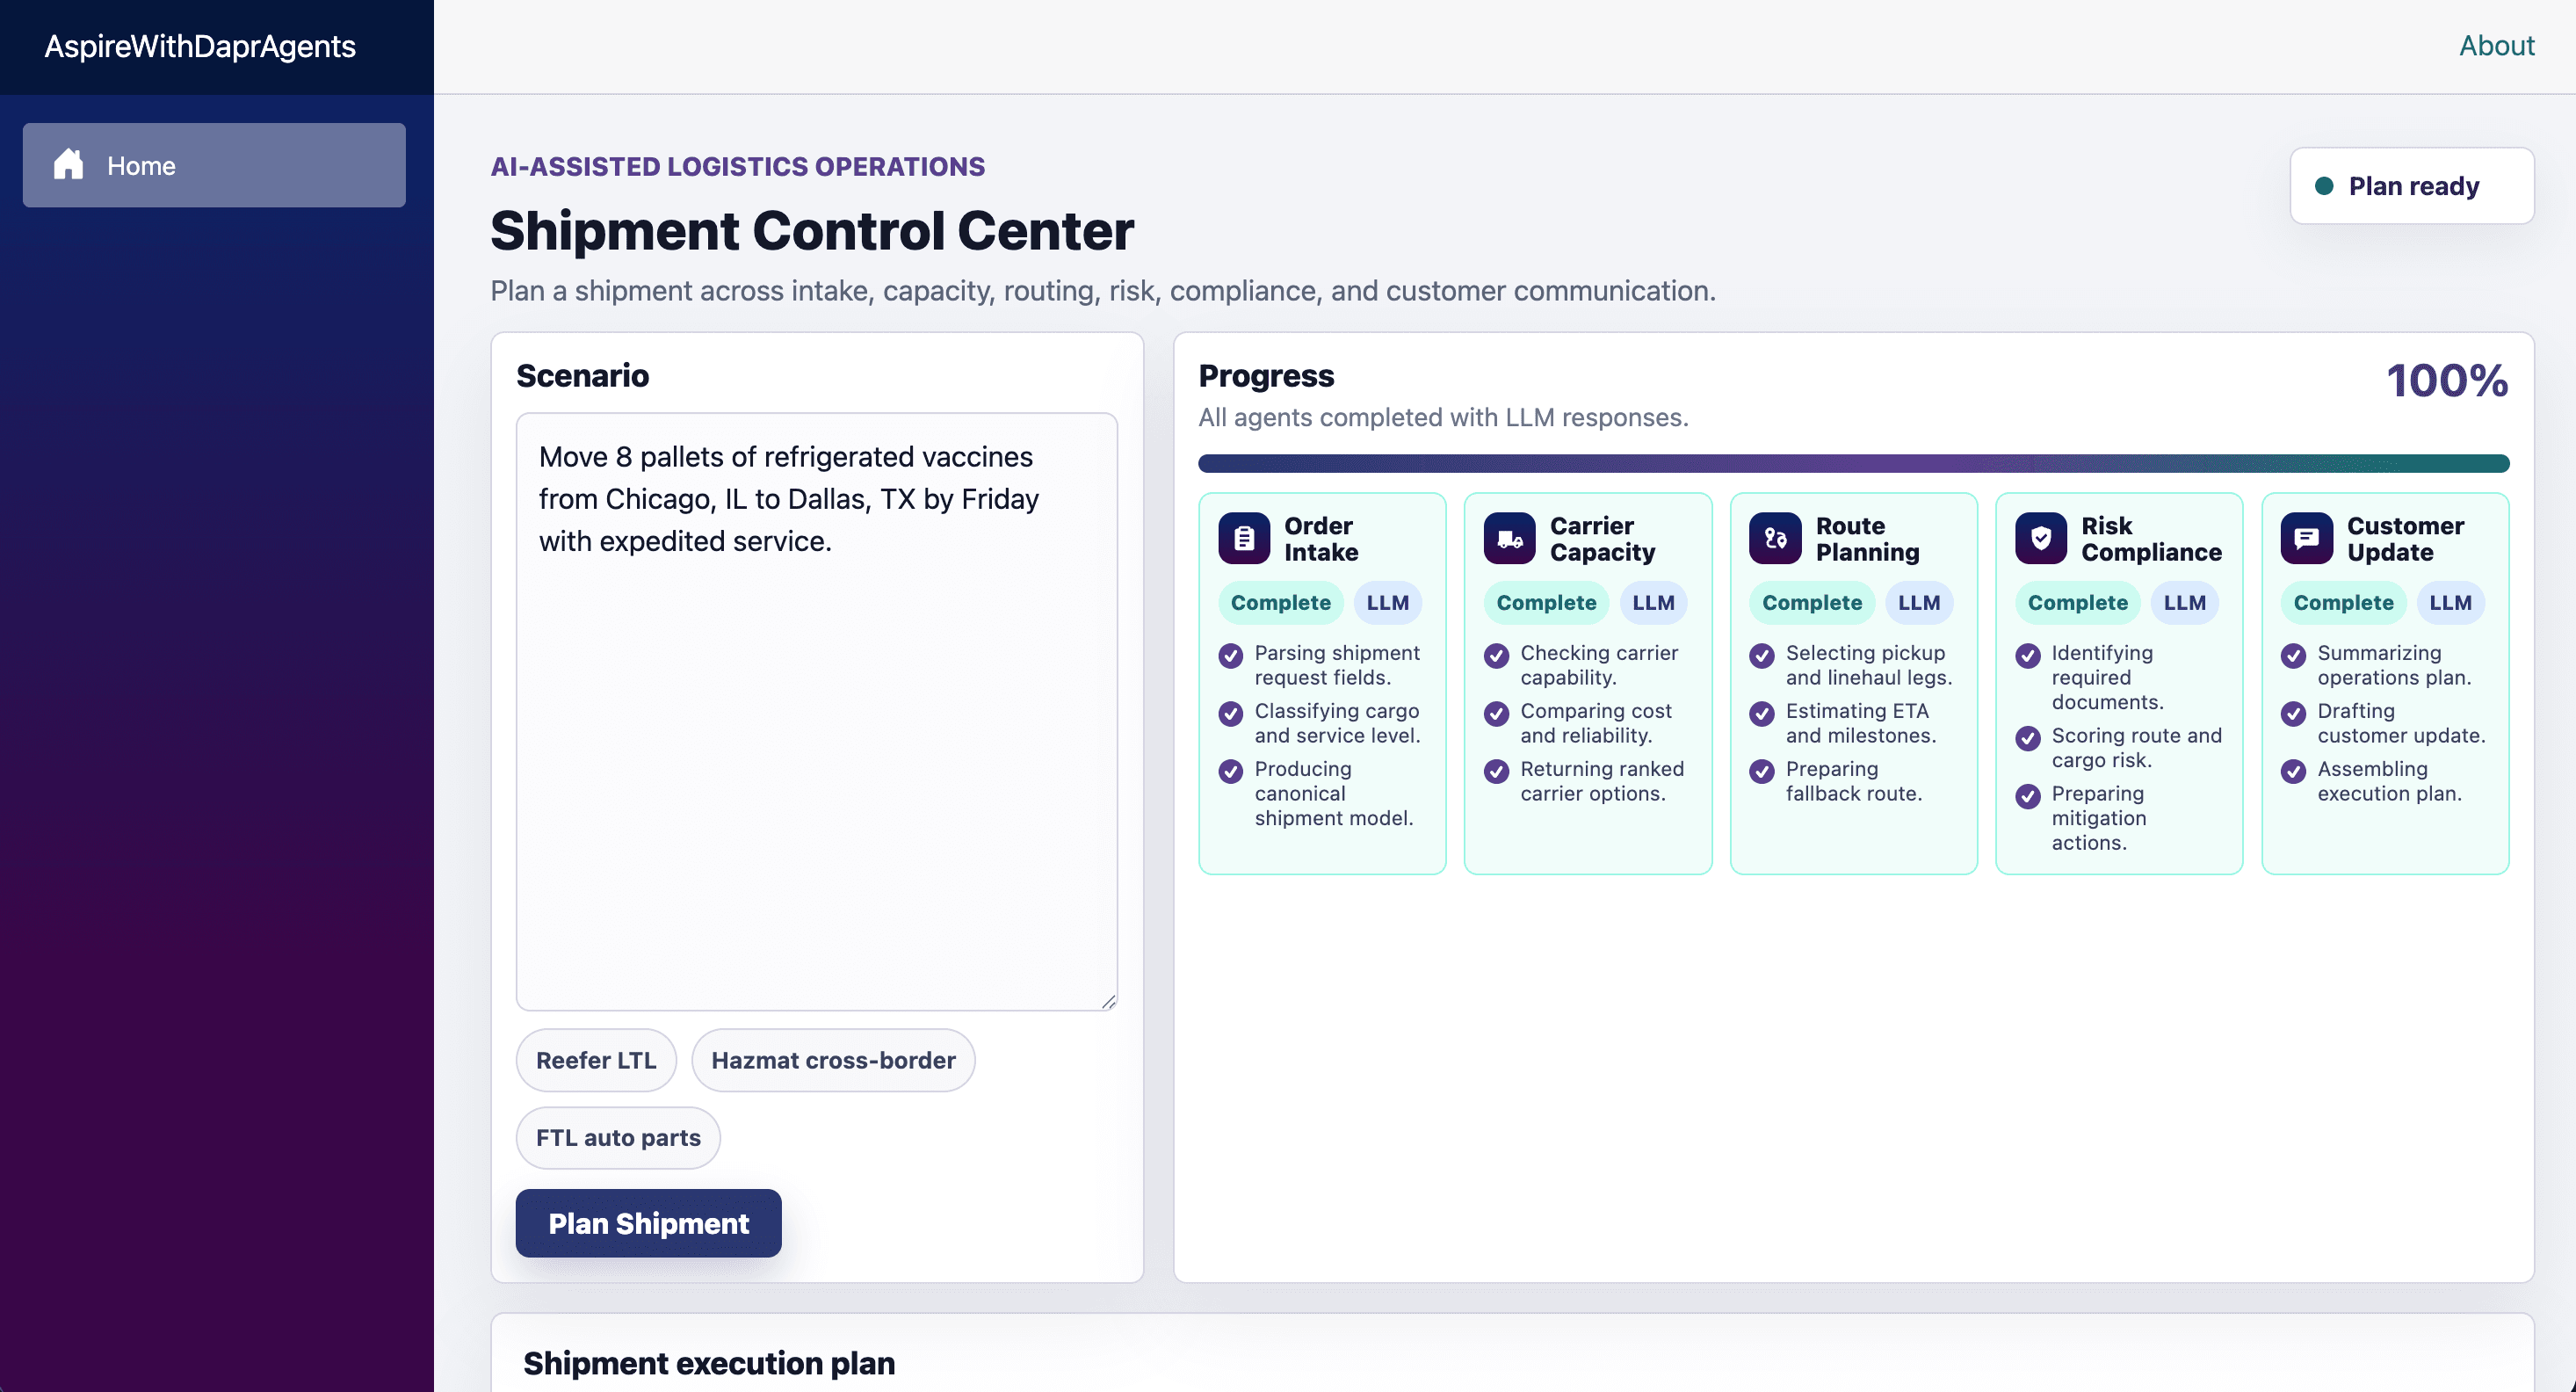This screenshot has width=2576, height=1392.
Task: Click the LLM badge under Risk Compliance
Action: [x=2184, y=603]
